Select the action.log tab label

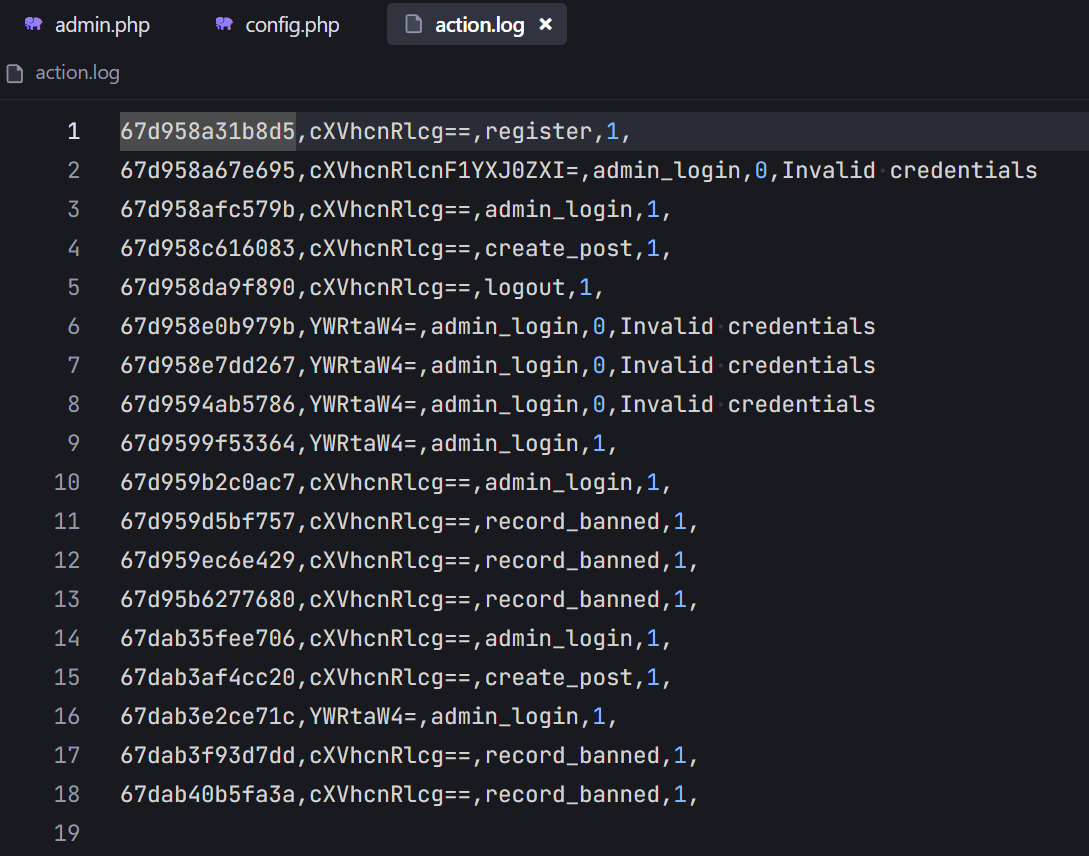tap(479, 25)
